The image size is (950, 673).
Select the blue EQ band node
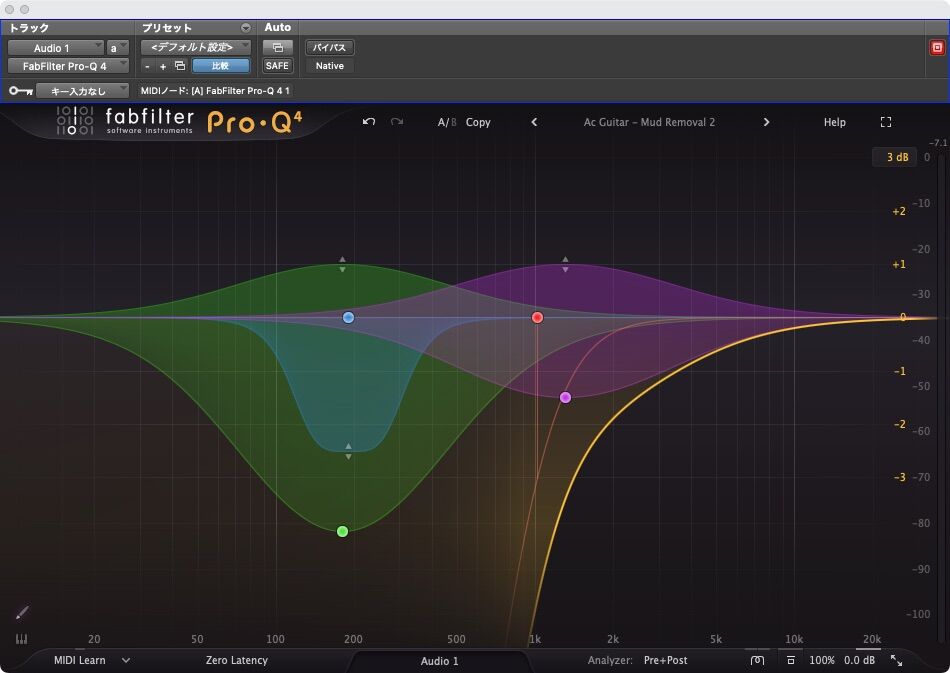(x=348, y=317)
